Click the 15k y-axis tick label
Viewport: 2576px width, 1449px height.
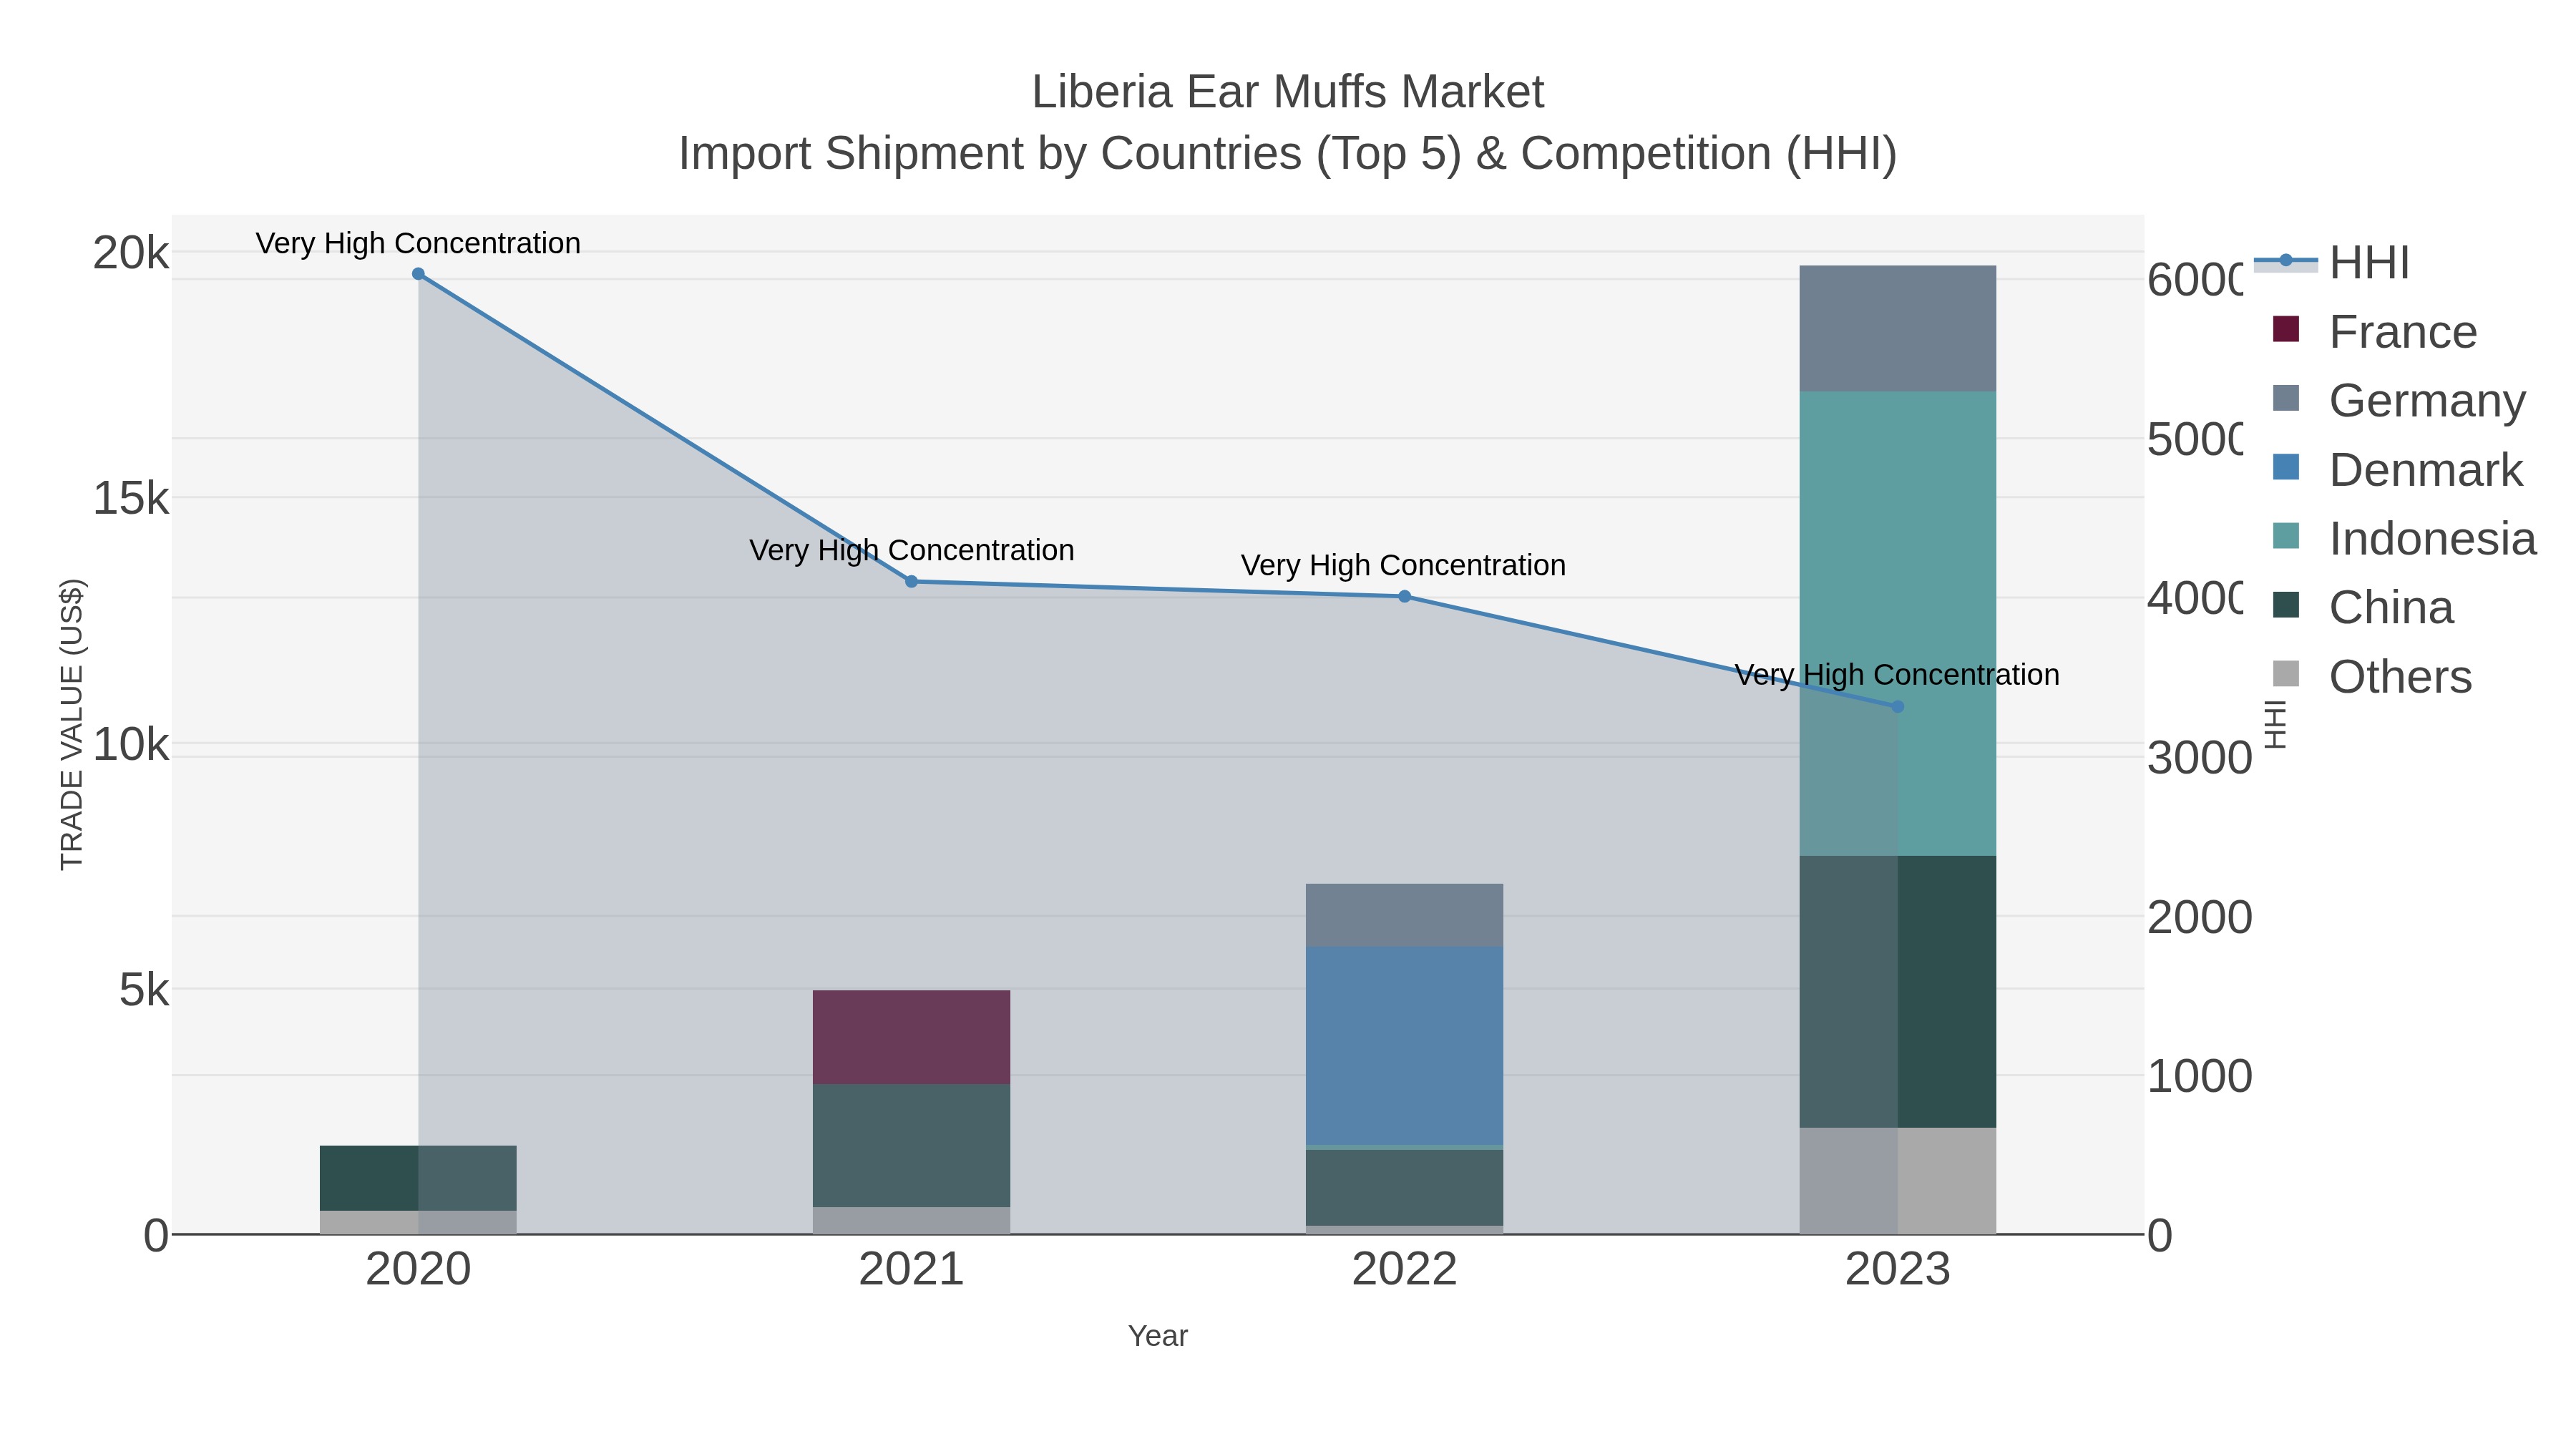131,499
